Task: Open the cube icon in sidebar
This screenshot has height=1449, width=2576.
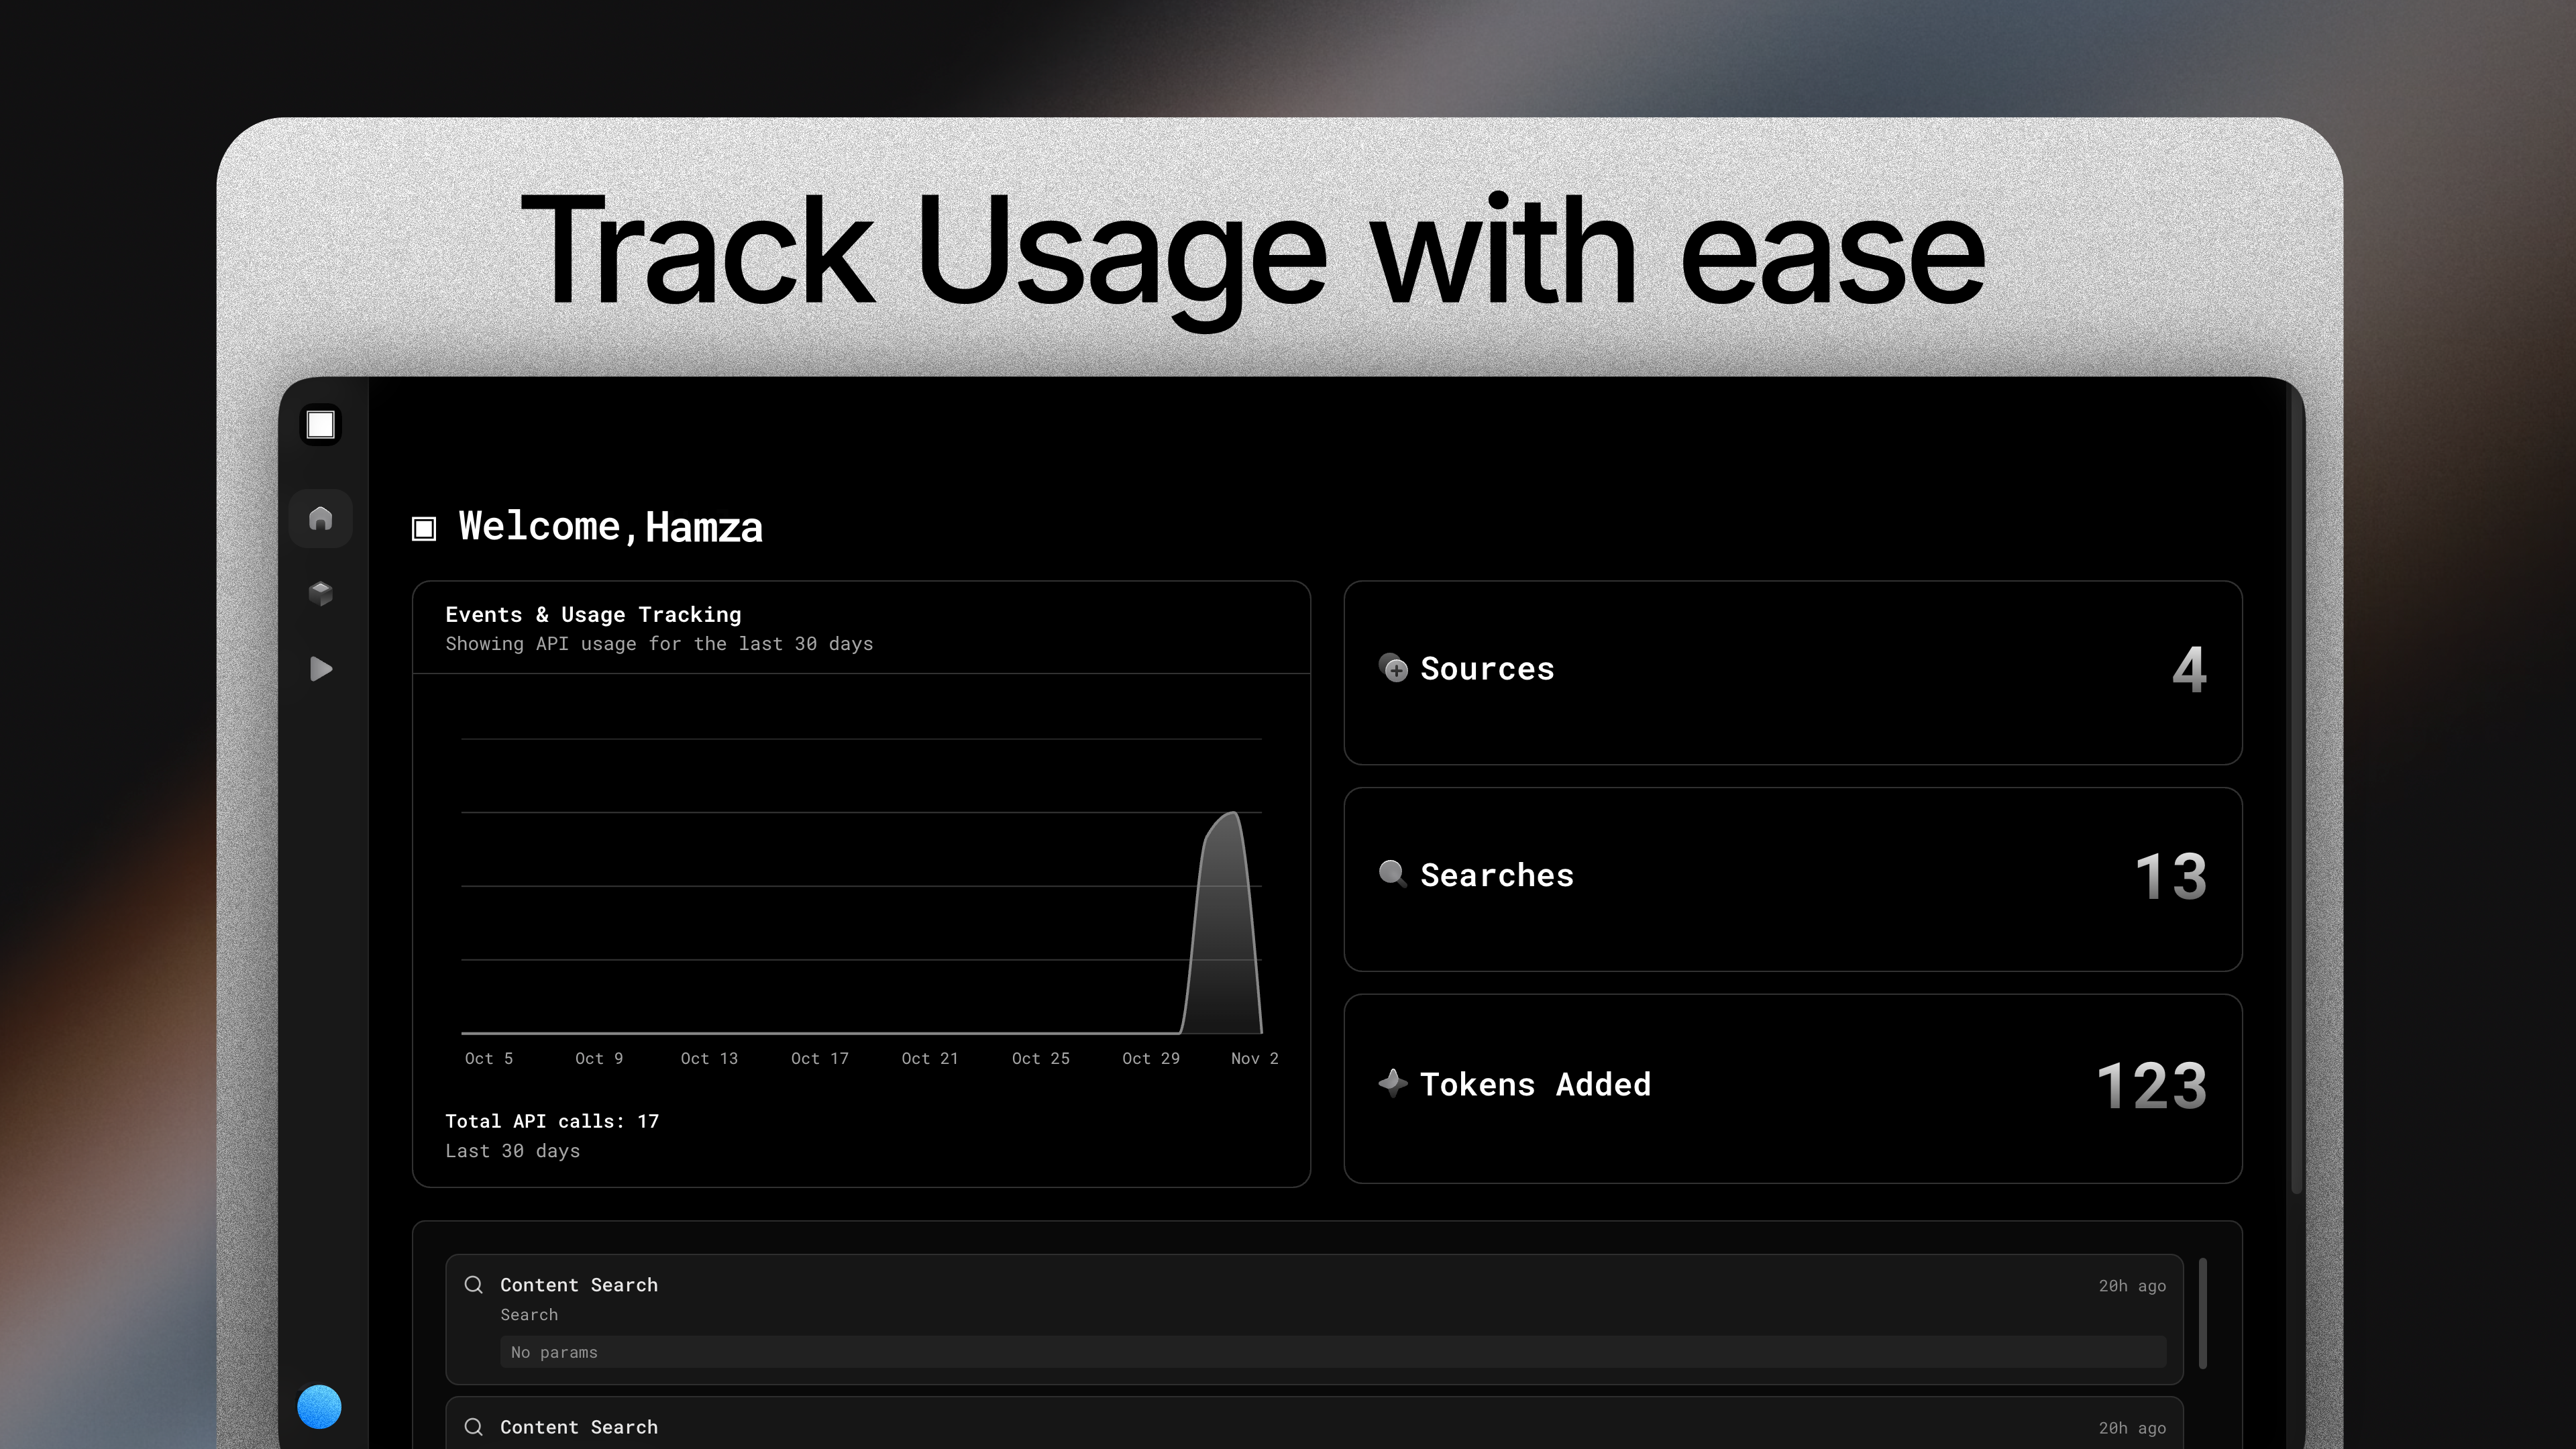Action: pos(320,593)
